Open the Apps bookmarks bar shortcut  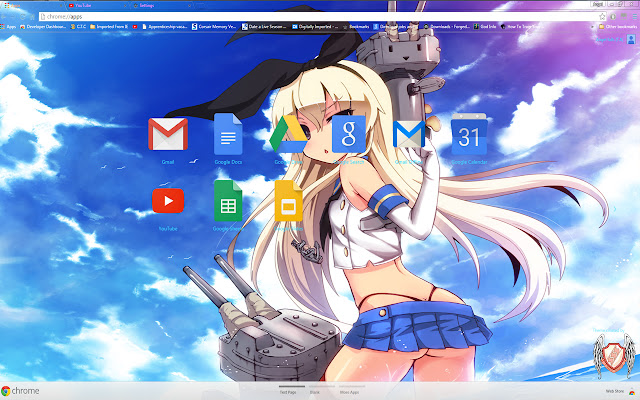[10, 27]
